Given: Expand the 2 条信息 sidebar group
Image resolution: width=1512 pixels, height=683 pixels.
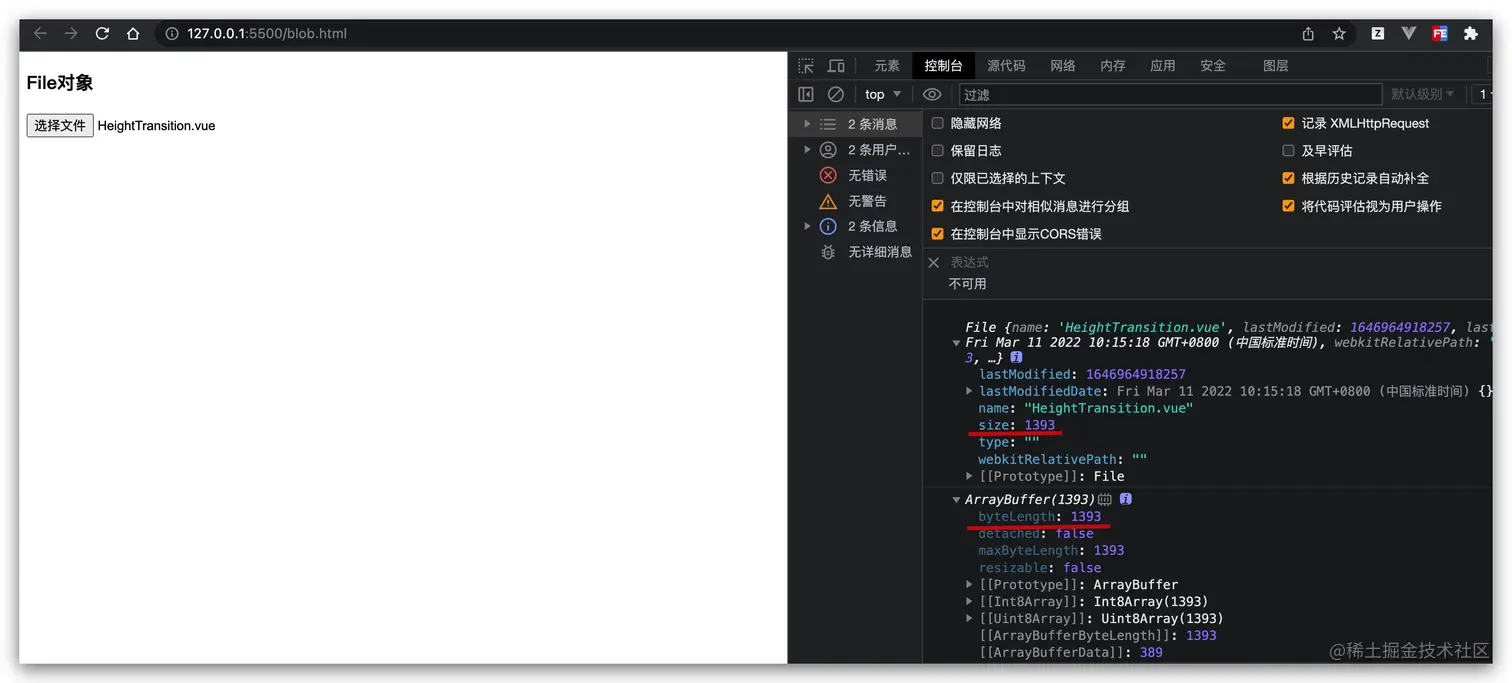Looking at the screenshot, I should click(x=807, y=226).
